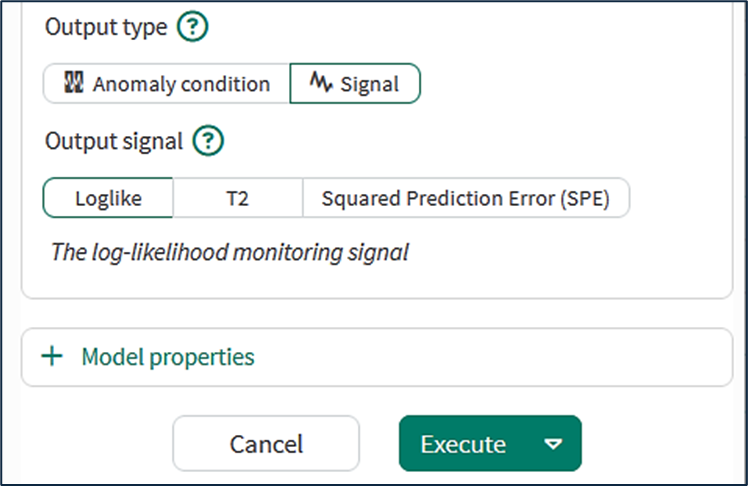Click the waveform icon on Signal
Screen dimensions: 748x486
(x=320, y=84)
